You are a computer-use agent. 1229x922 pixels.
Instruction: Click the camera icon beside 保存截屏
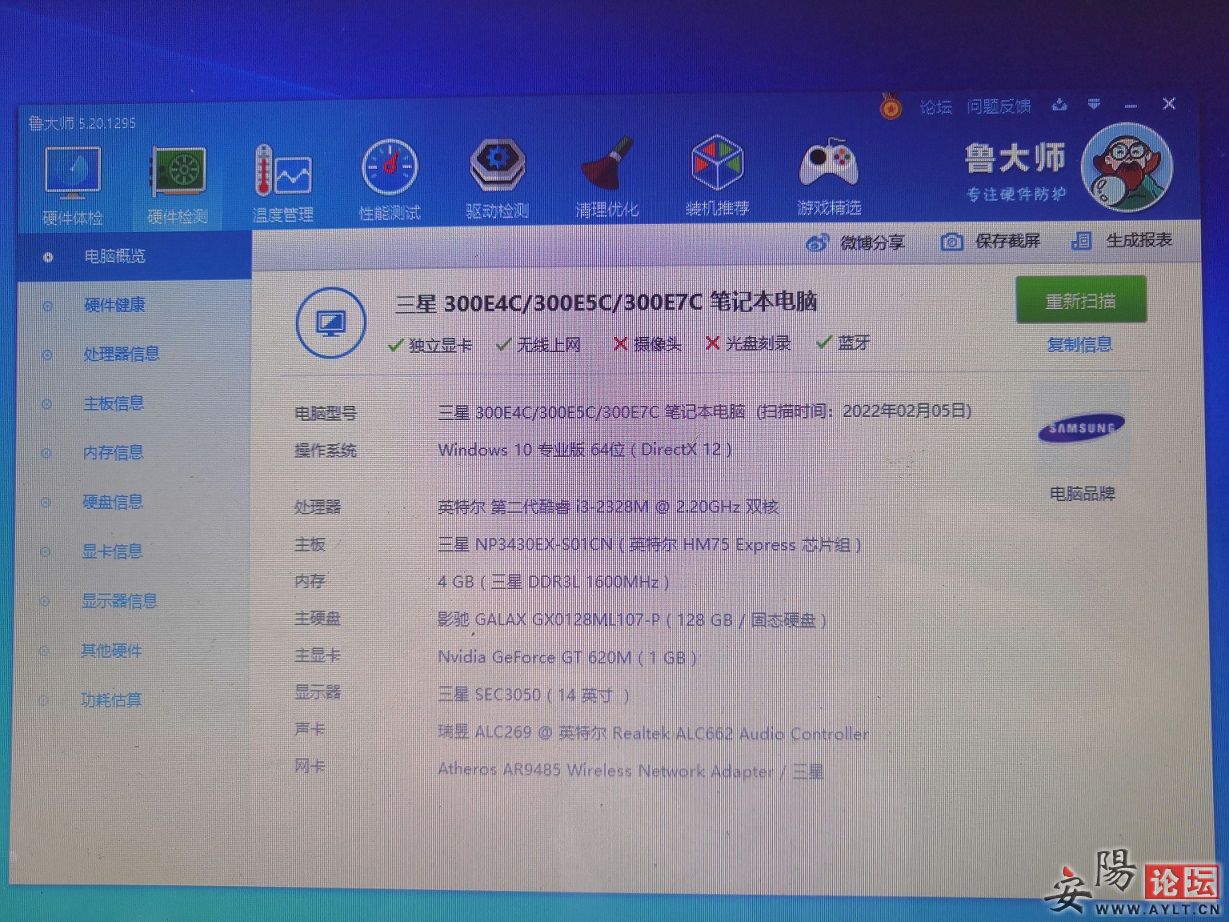[x=952, y=241]
